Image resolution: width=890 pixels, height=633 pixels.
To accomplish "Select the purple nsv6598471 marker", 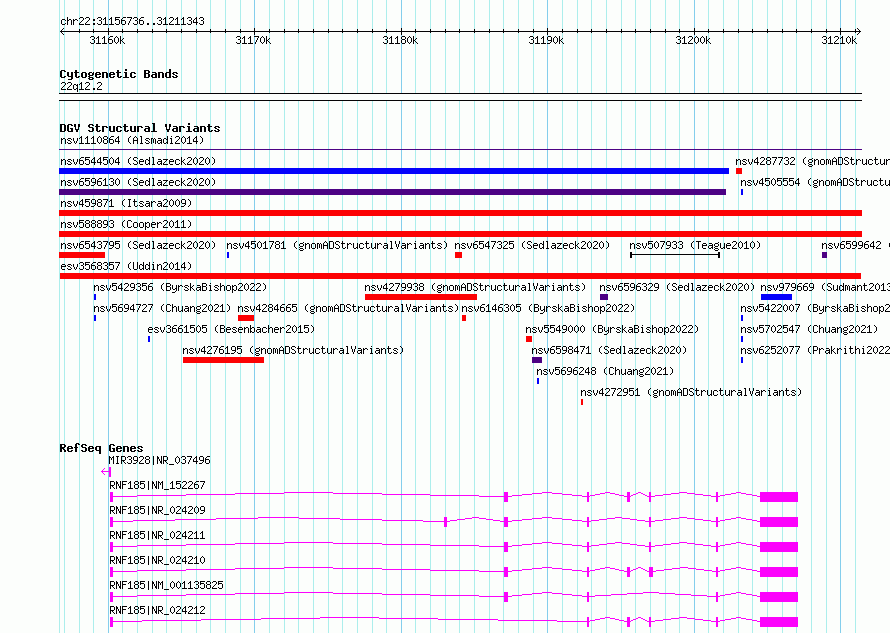I will click(x=537, y=360).
